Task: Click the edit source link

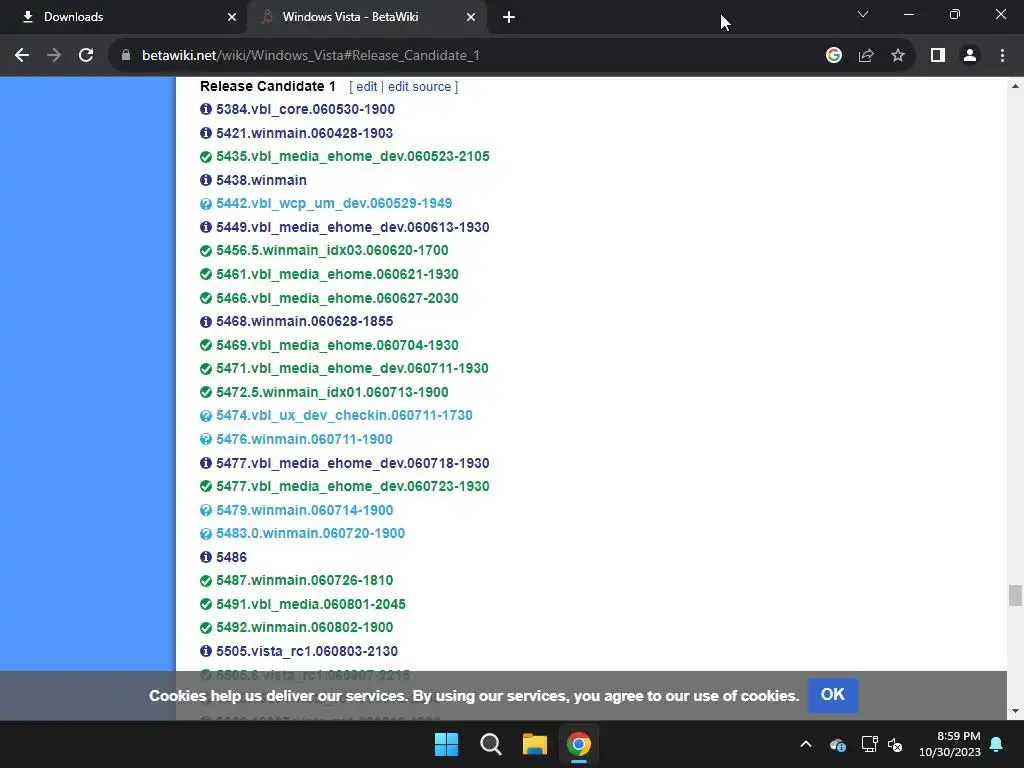Action: (419, 87)
